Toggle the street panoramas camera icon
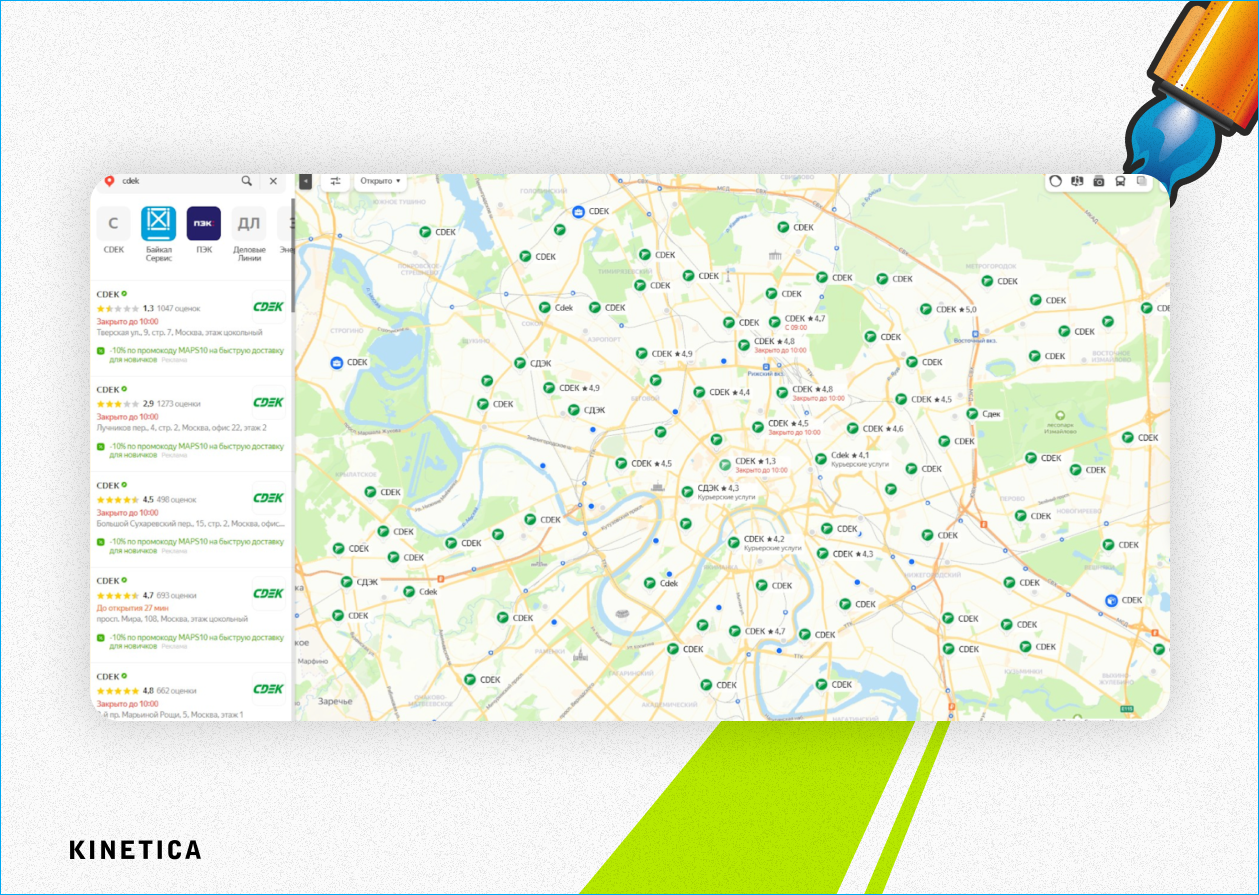This screenshot has height=895, width=1259. [1099, 181]
